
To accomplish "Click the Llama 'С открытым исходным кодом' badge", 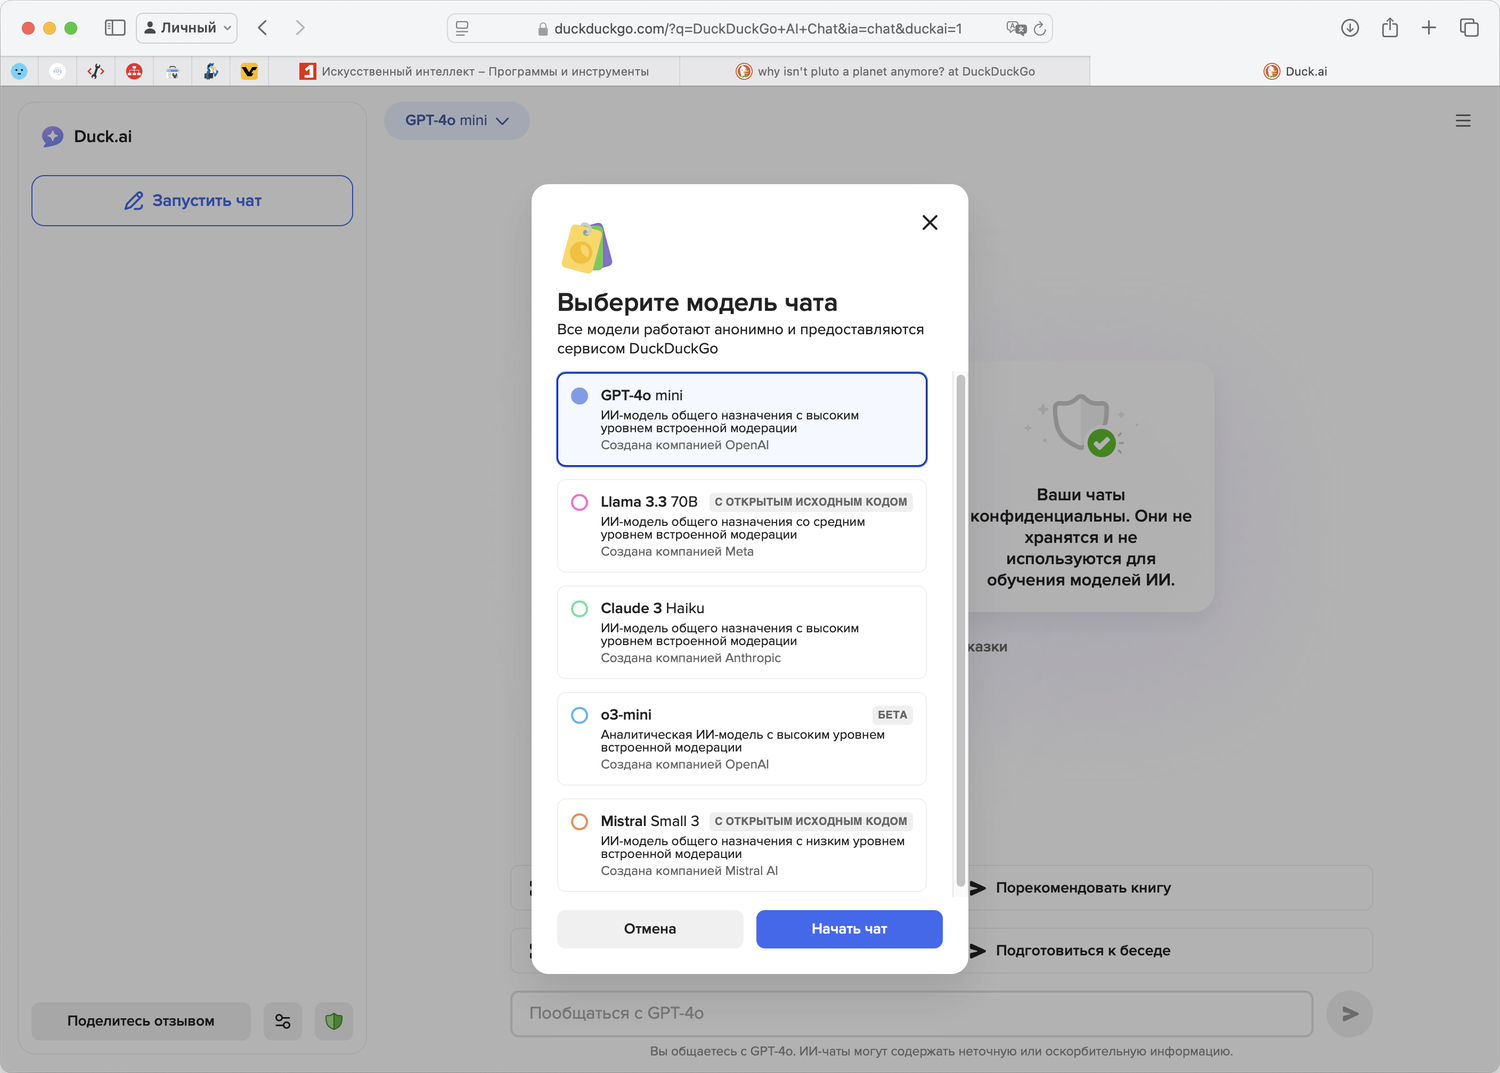I will [811, 502].
